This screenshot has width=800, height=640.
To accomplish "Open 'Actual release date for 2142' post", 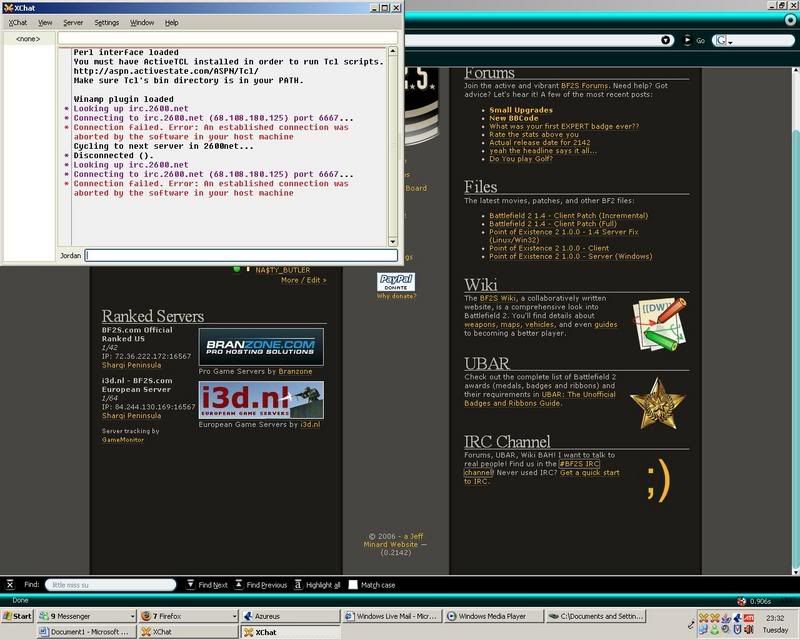I will point(539,142).
